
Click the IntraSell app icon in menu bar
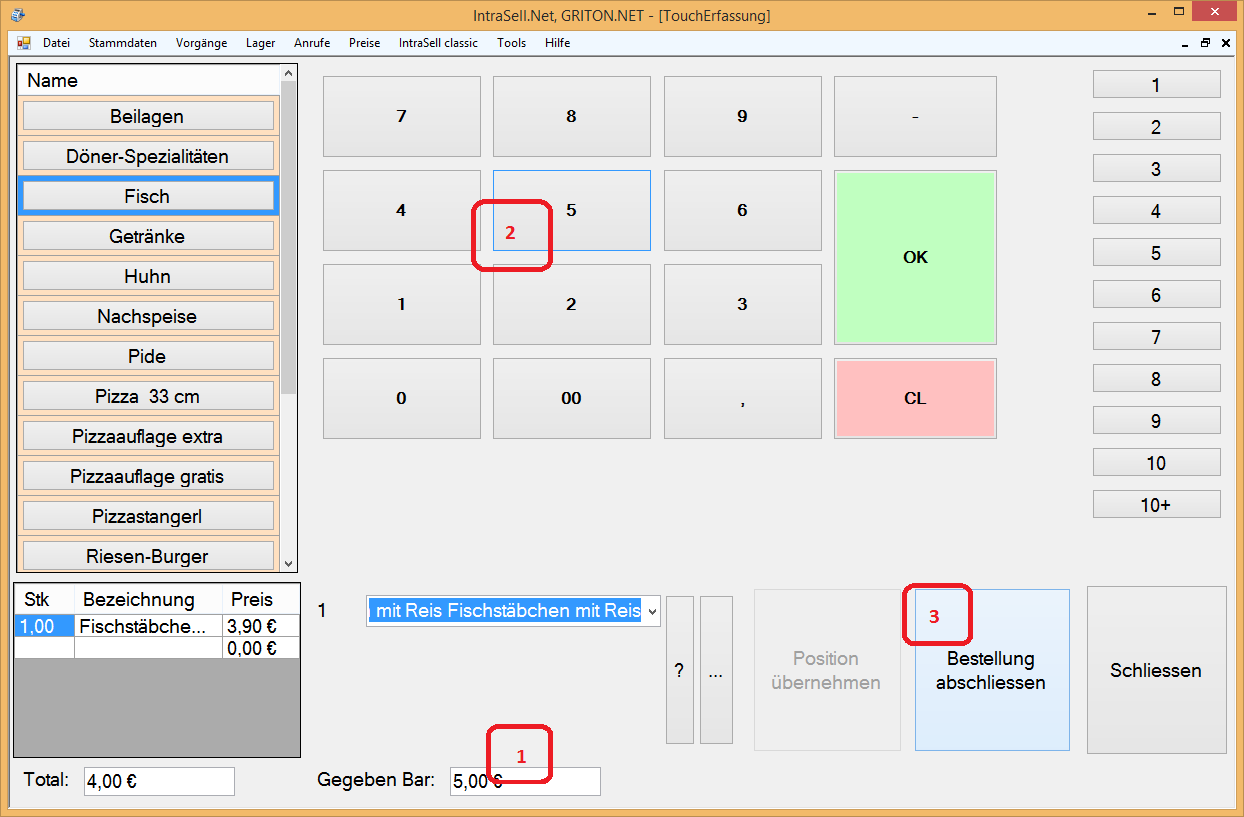[24, 43]
